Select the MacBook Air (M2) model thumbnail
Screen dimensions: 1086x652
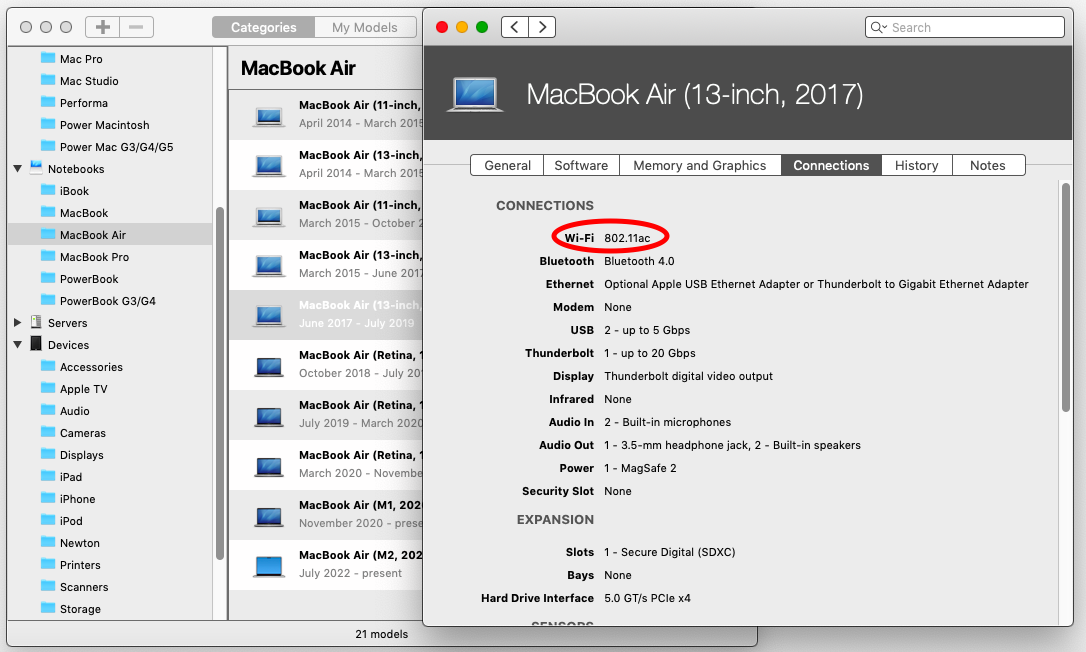point(269,566)
